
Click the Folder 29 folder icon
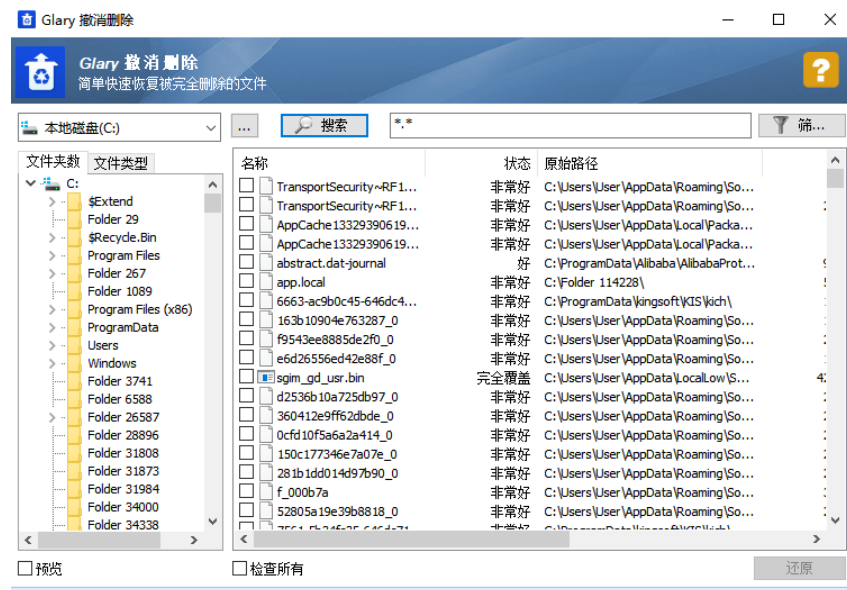[74, 219]
